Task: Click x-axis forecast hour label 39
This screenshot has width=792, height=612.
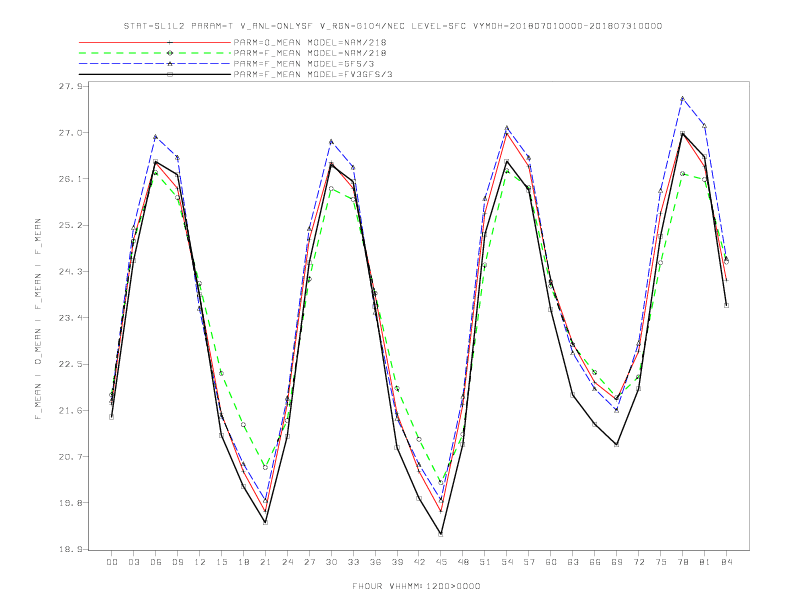Action: click(x=397, y=562)
